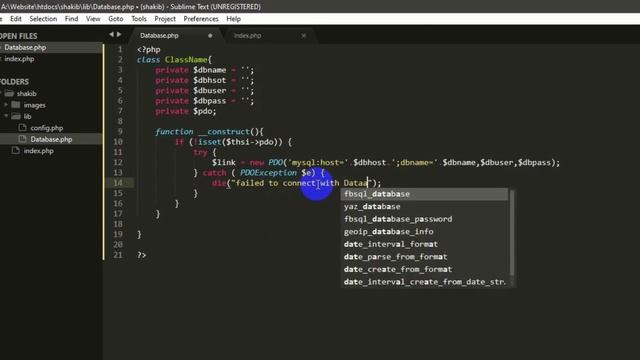
Task: Click the OPEN FILES sidebar heading
Action: [x=18, y=36]
